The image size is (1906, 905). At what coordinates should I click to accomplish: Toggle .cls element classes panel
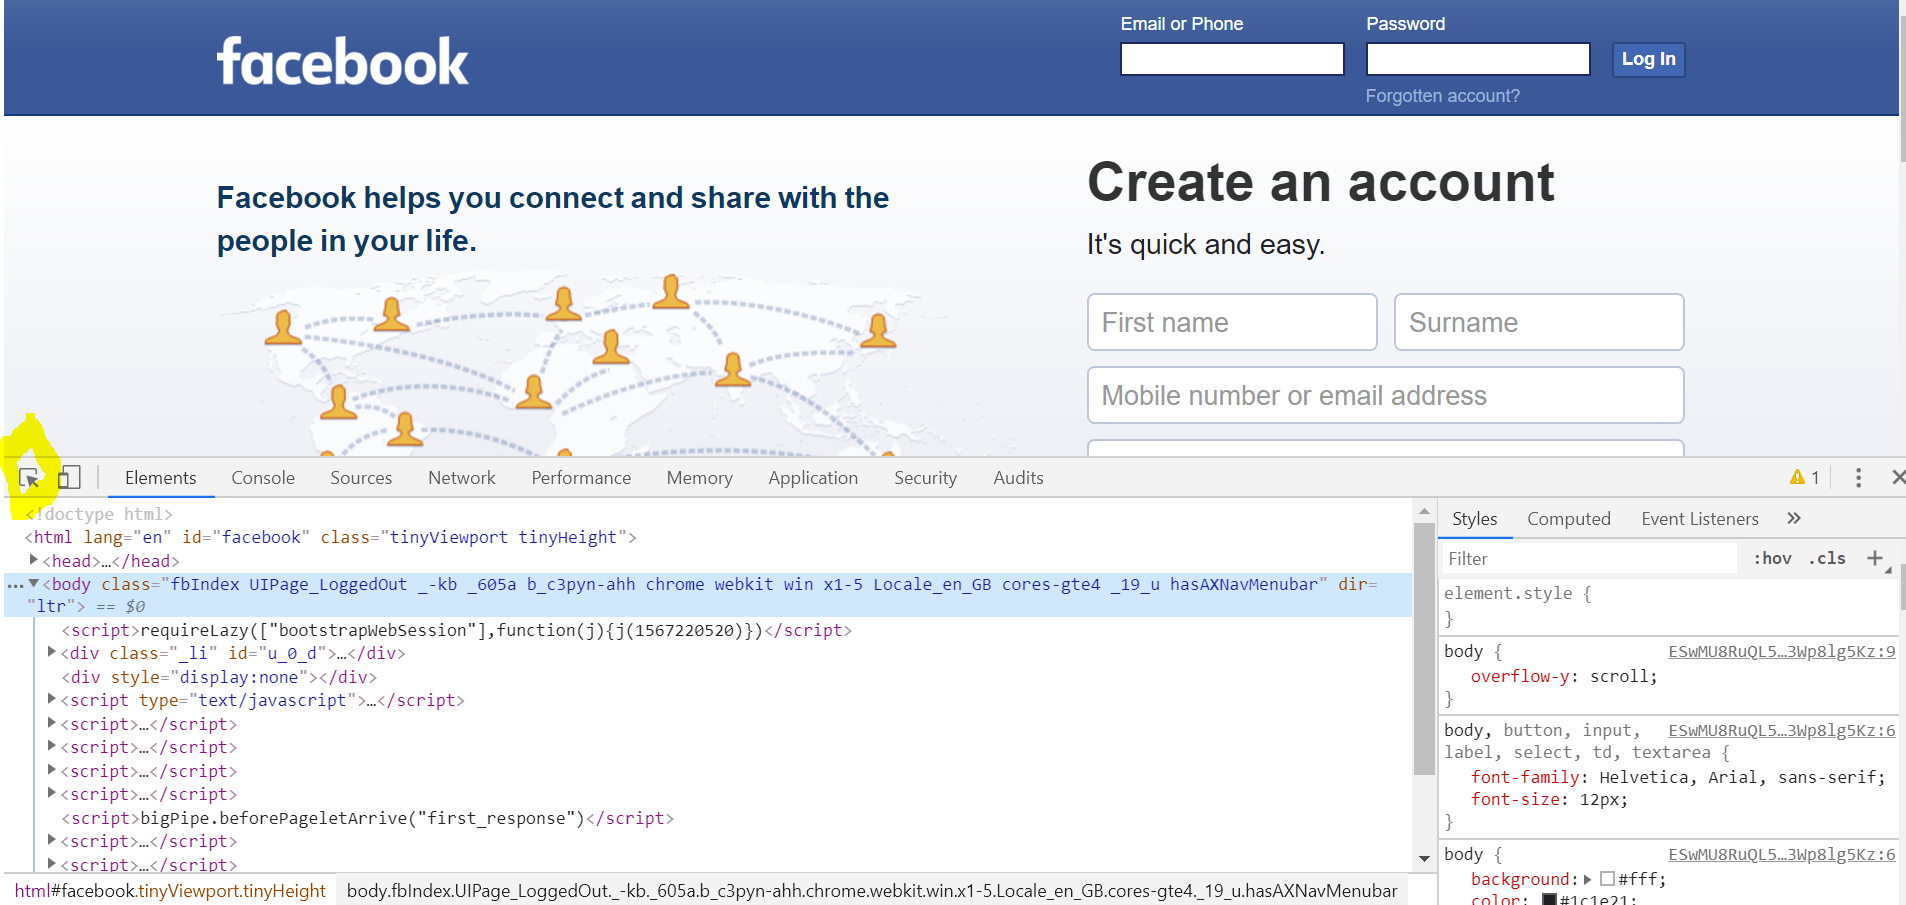pos(1827,558)
